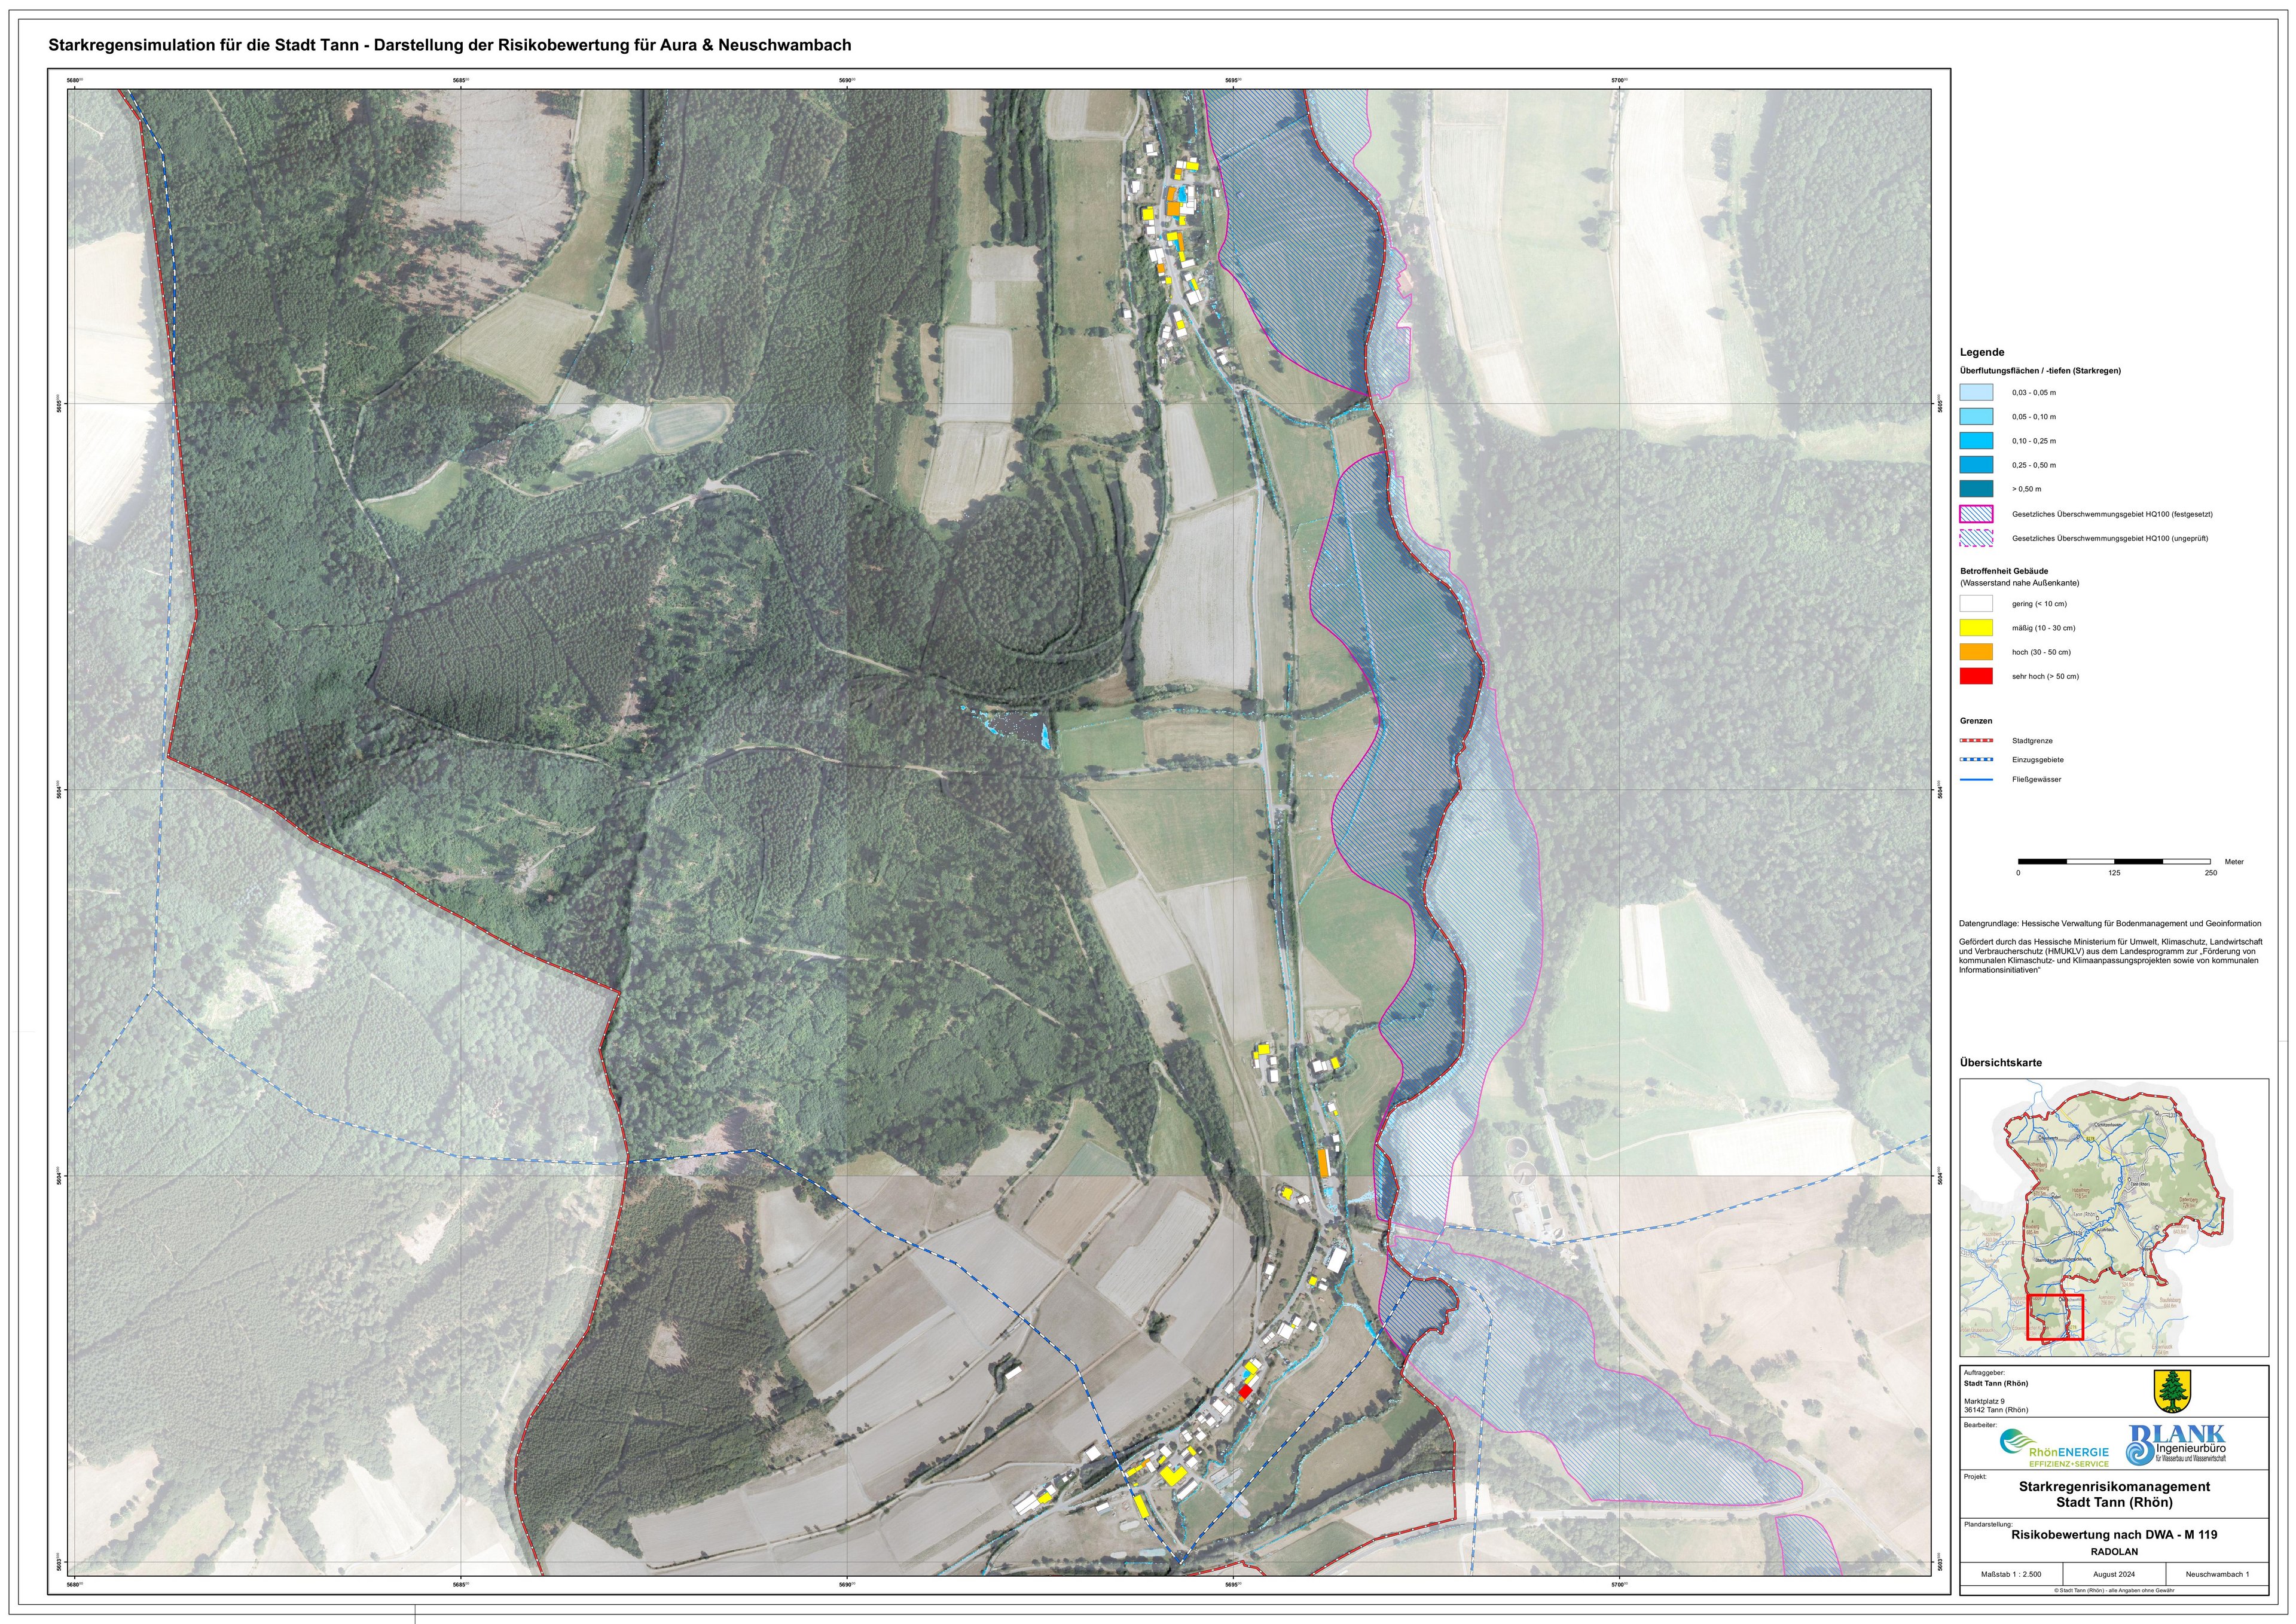Select the yellow mäßig (10 - 30 cm) swatch
This screenshot has height=1624, width=2296.
1976,628
